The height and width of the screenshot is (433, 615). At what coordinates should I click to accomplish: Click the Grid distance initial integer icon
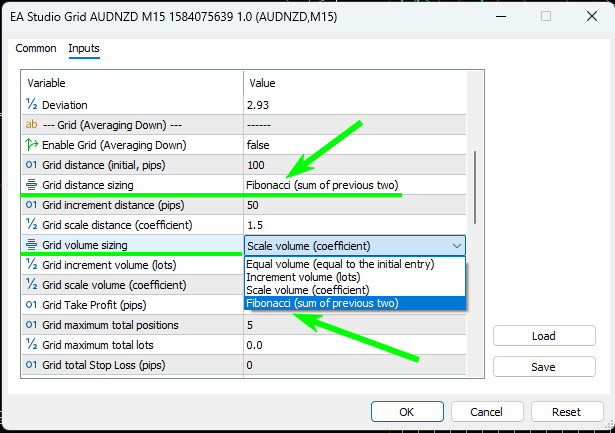pyautogui.click(x=31, y=165)
